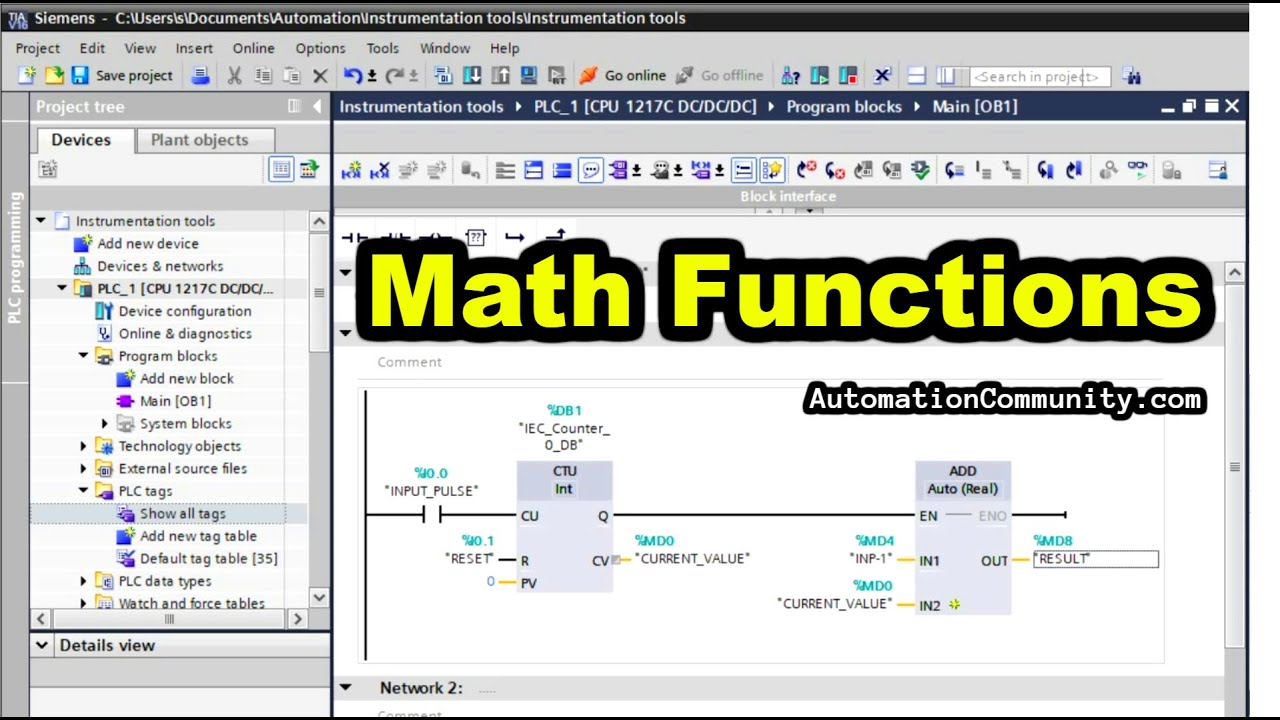
Task: Open Auto (Real) data type dropdown in ADD block
Action: click(x=963, y=489)
